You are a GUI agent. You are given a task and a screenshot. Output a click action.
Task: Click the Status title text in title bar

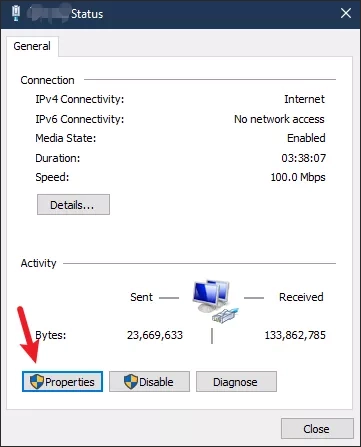87,14
